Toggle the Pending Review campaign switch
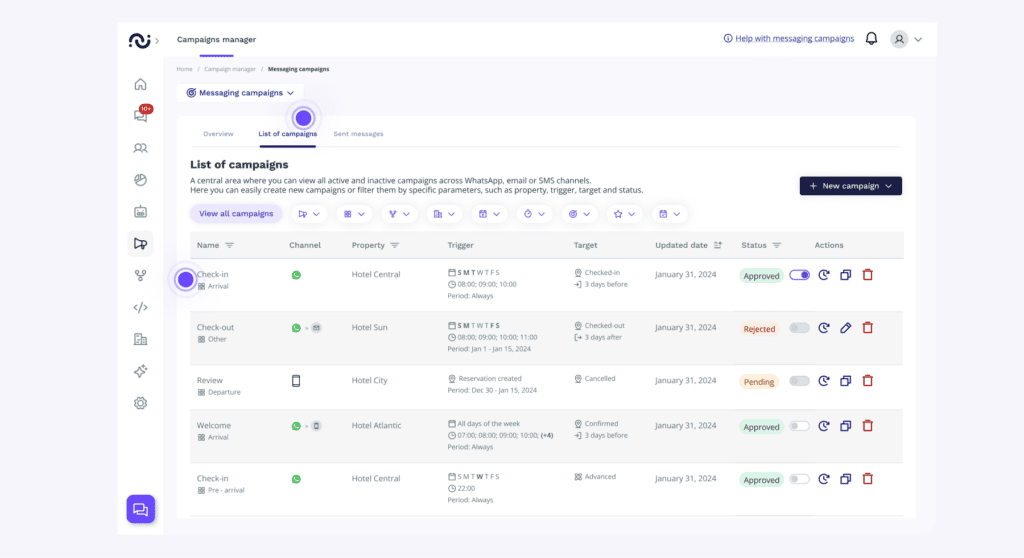1024x558 pixels. 799,381
